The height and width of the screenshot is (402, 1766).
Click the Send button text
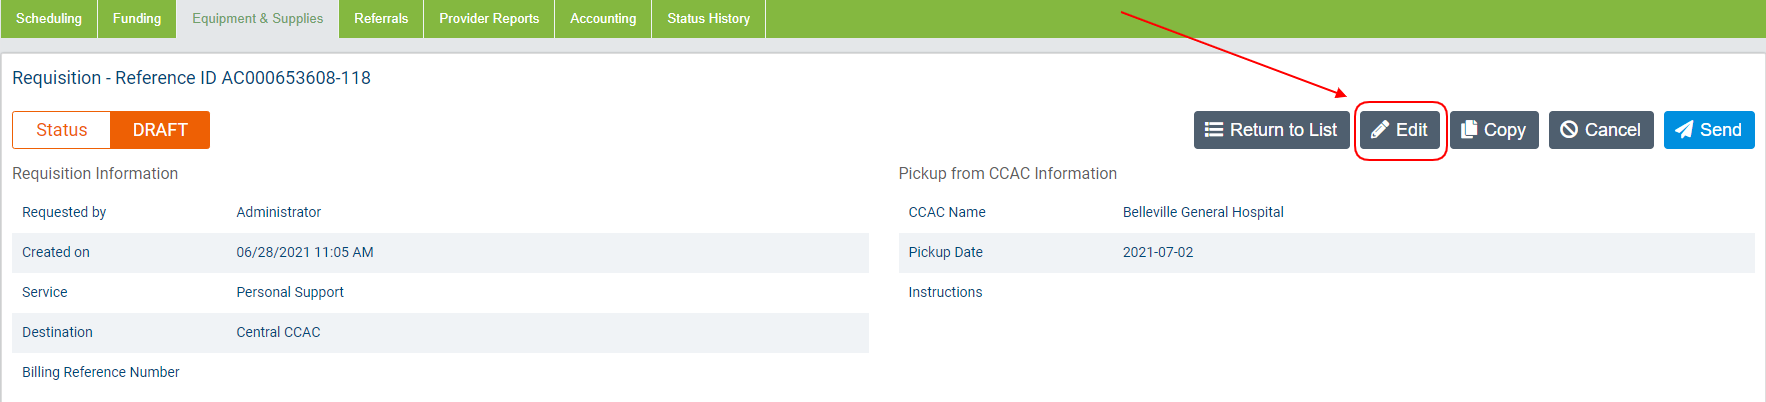[x=1721, y=130]
